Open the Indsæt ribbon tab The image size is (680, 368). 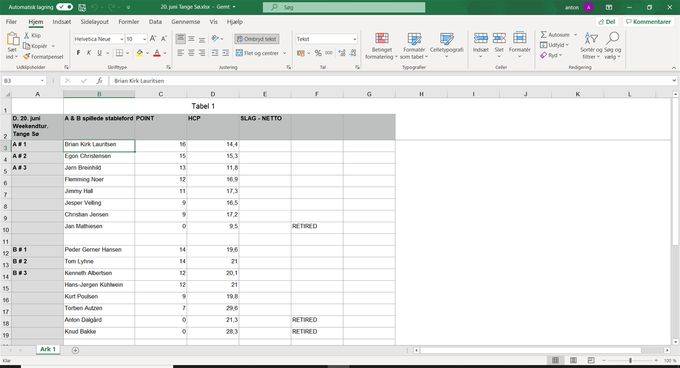coord(62,22)
